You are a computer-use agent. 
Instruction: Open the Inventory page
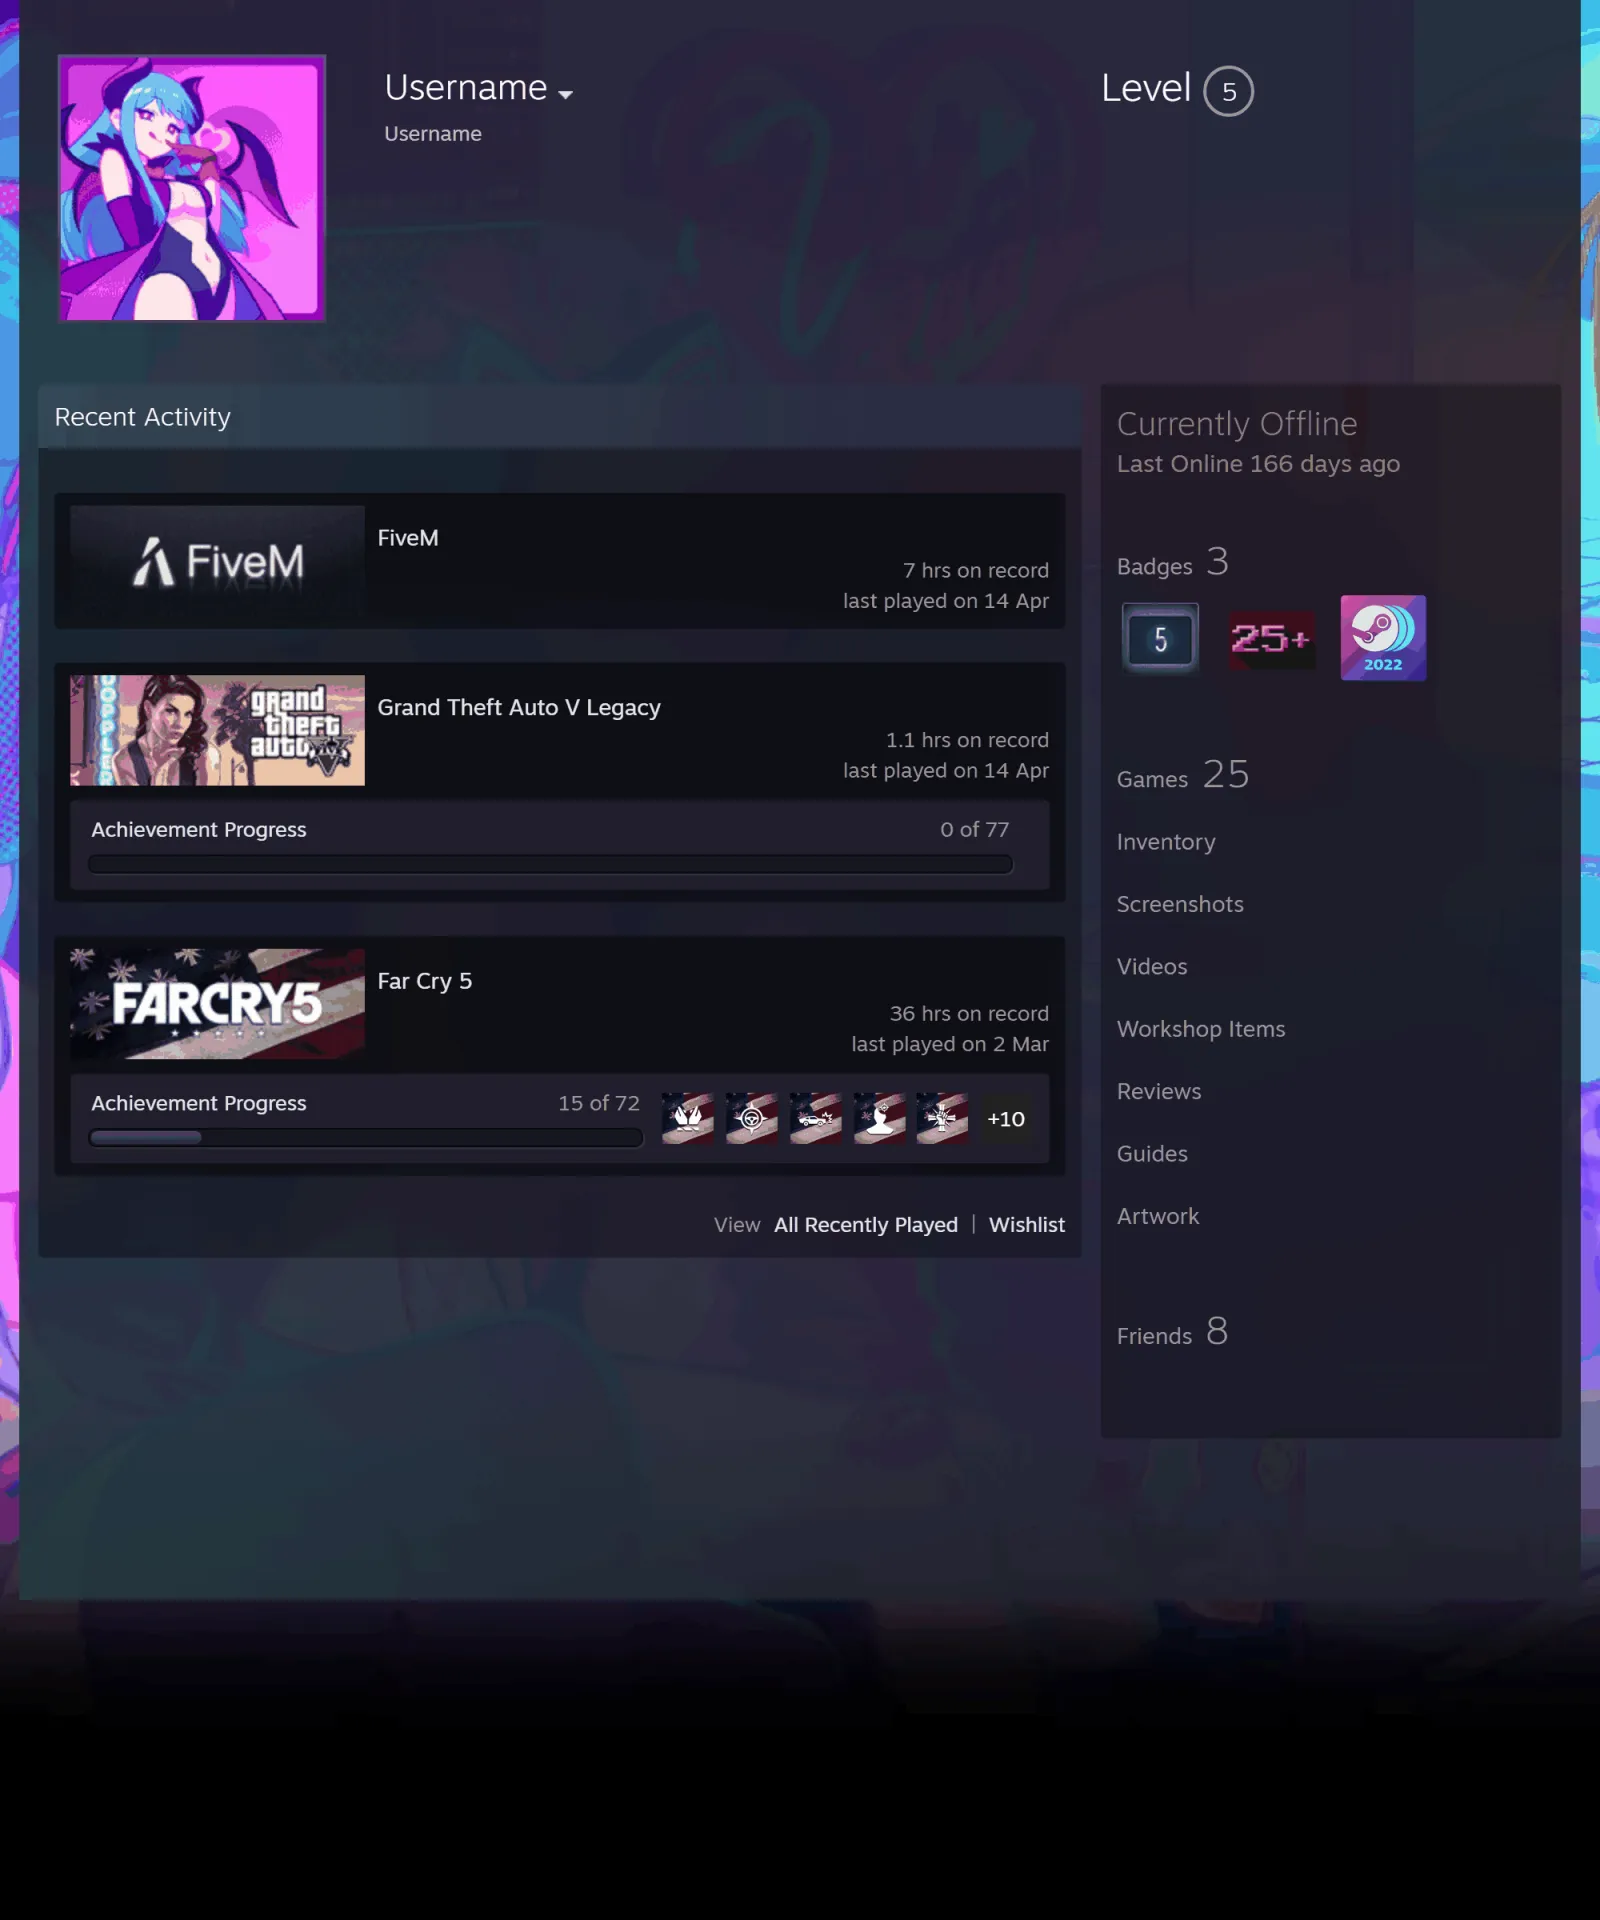1166,842
